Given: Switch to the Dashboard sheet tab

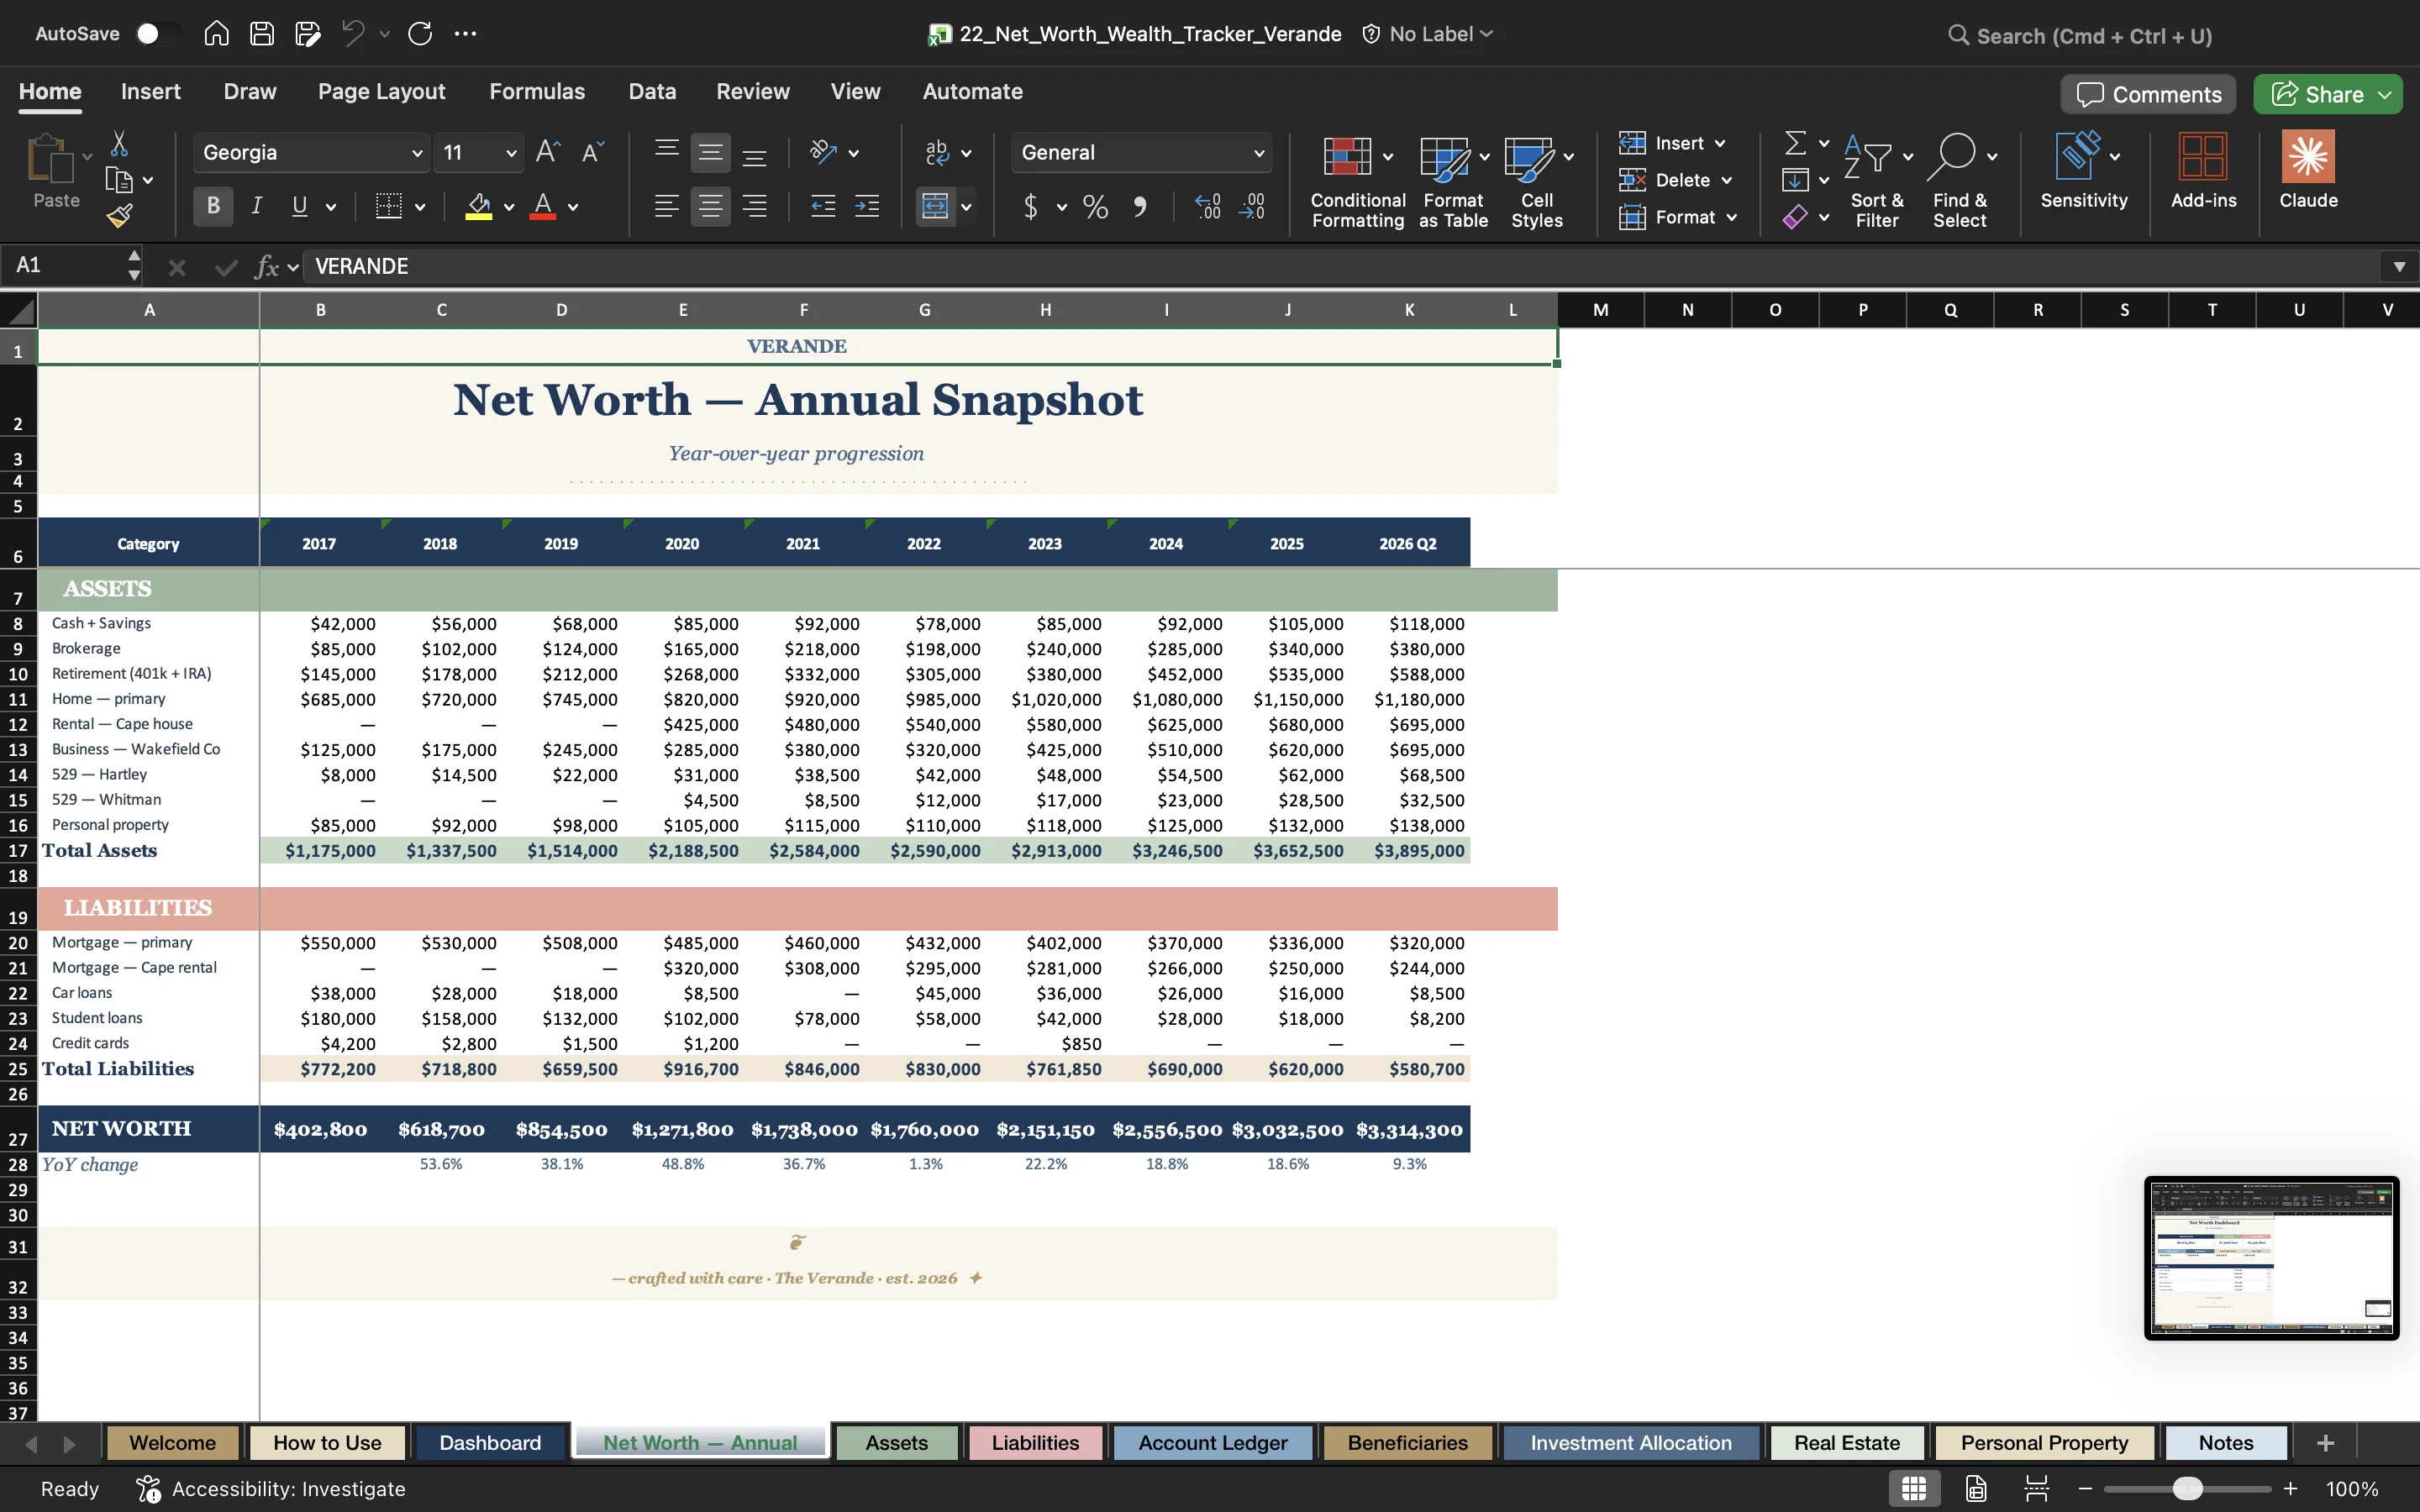Looking at the screenshot, I should click(490, 1443).
